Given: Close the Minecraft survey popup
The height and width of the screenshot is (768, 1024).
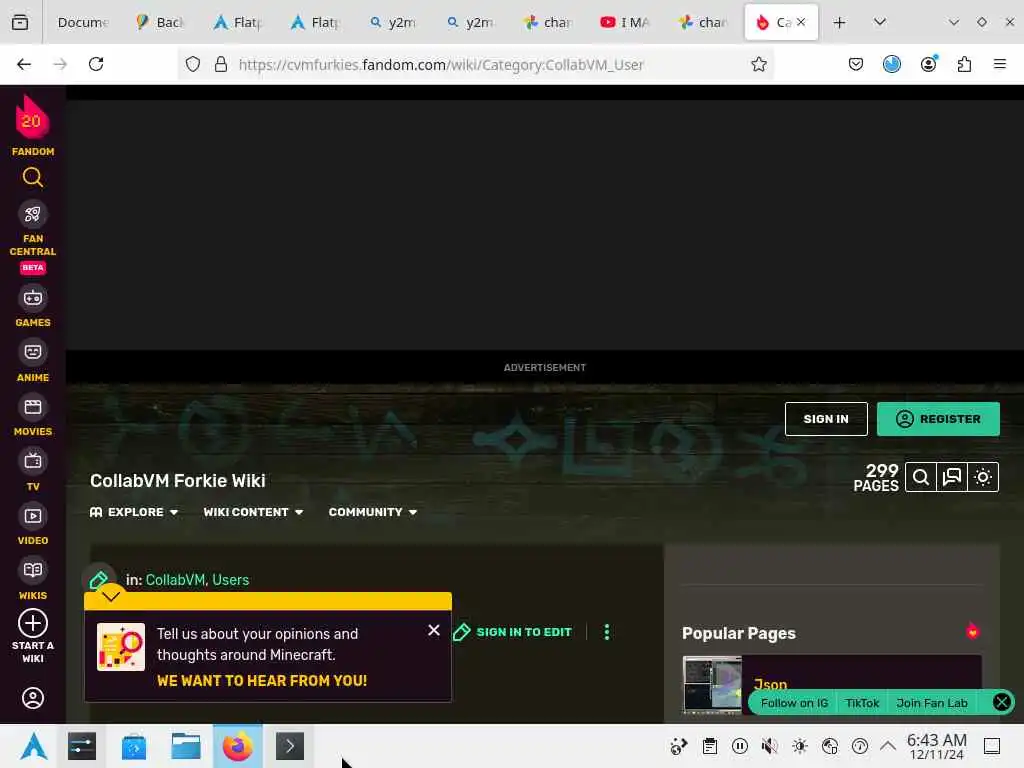Looking at the screenshot, I should click(434, 630).
